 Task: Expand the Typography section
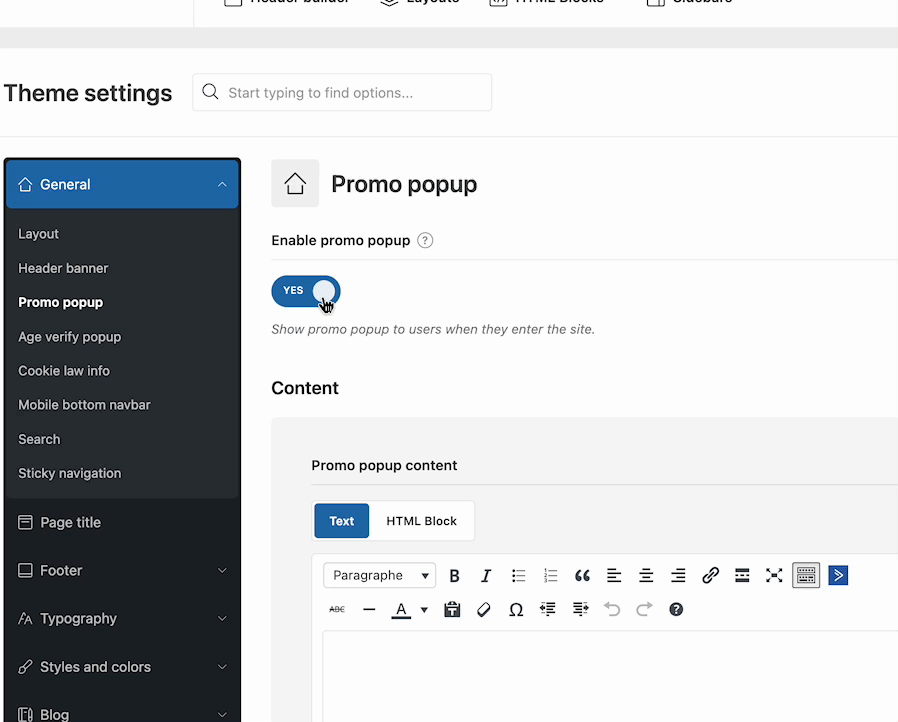coord(122,618)
